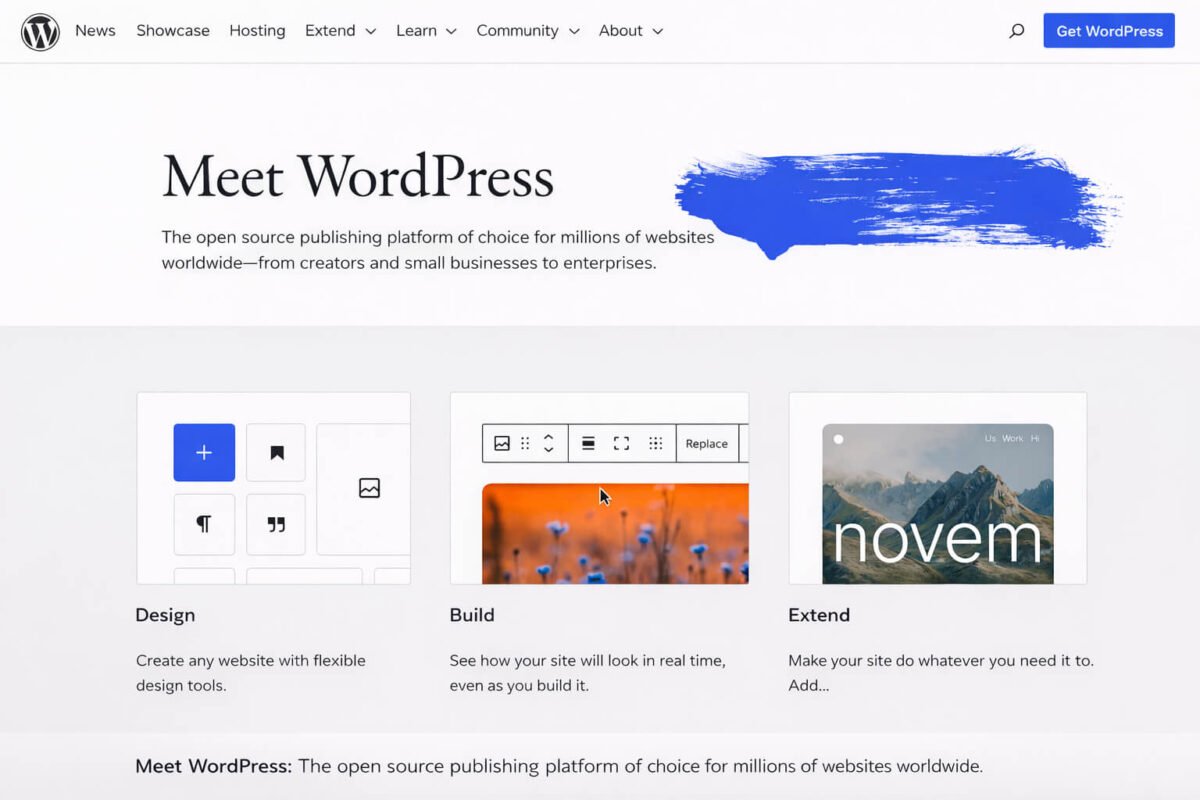The height and width of the screenshot is (800, 1200).
Task: Click the full-size corners icon in Build toolbar
Action: pos(621,443)
